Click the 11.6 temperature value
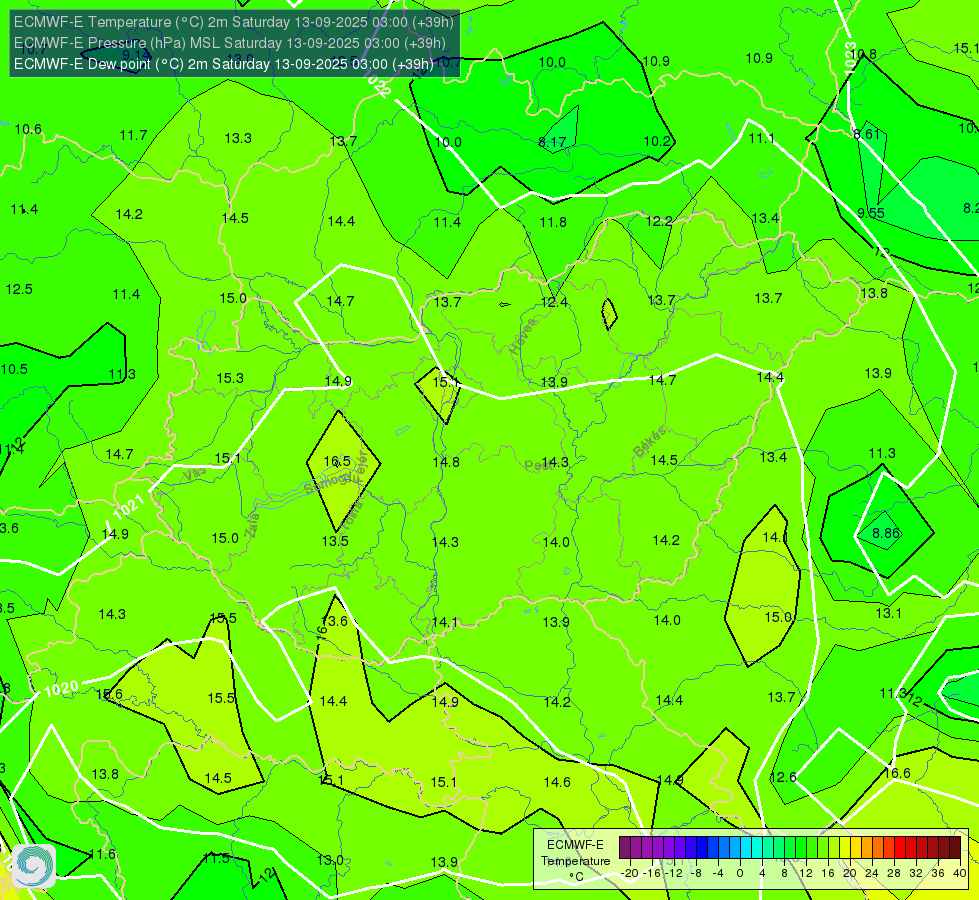 pos(102,854)
